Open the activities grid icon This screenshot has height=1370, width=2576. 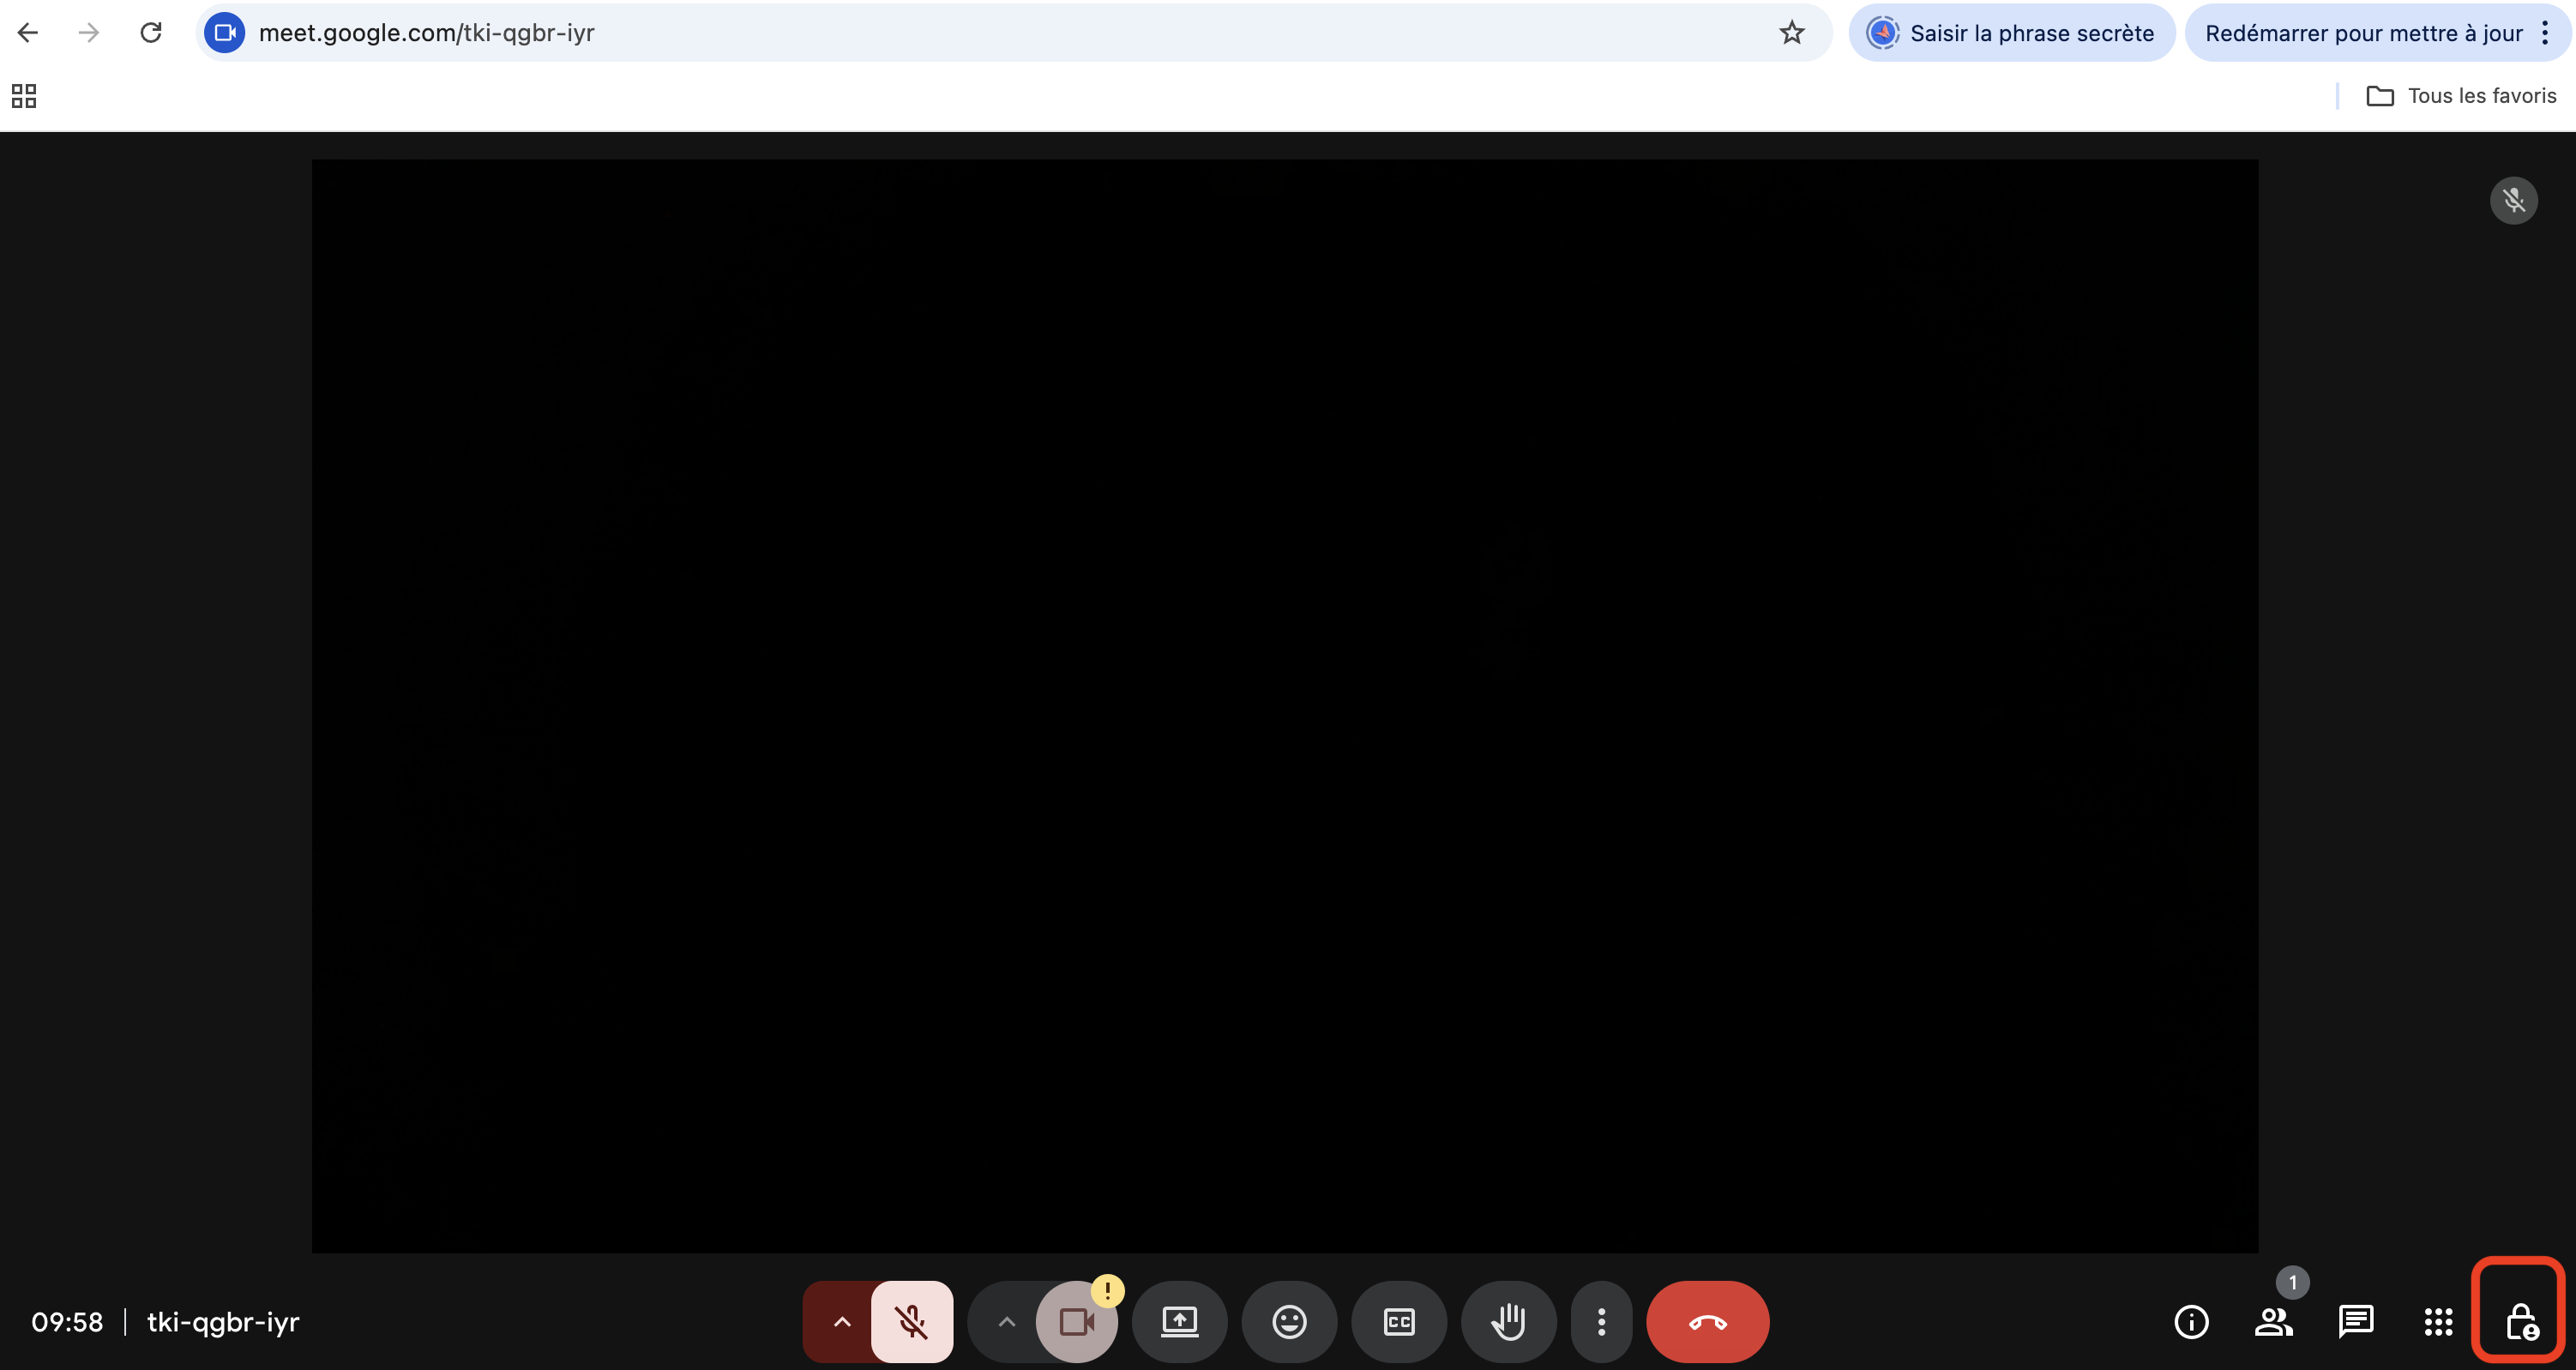click(x=2438, y=1321)
